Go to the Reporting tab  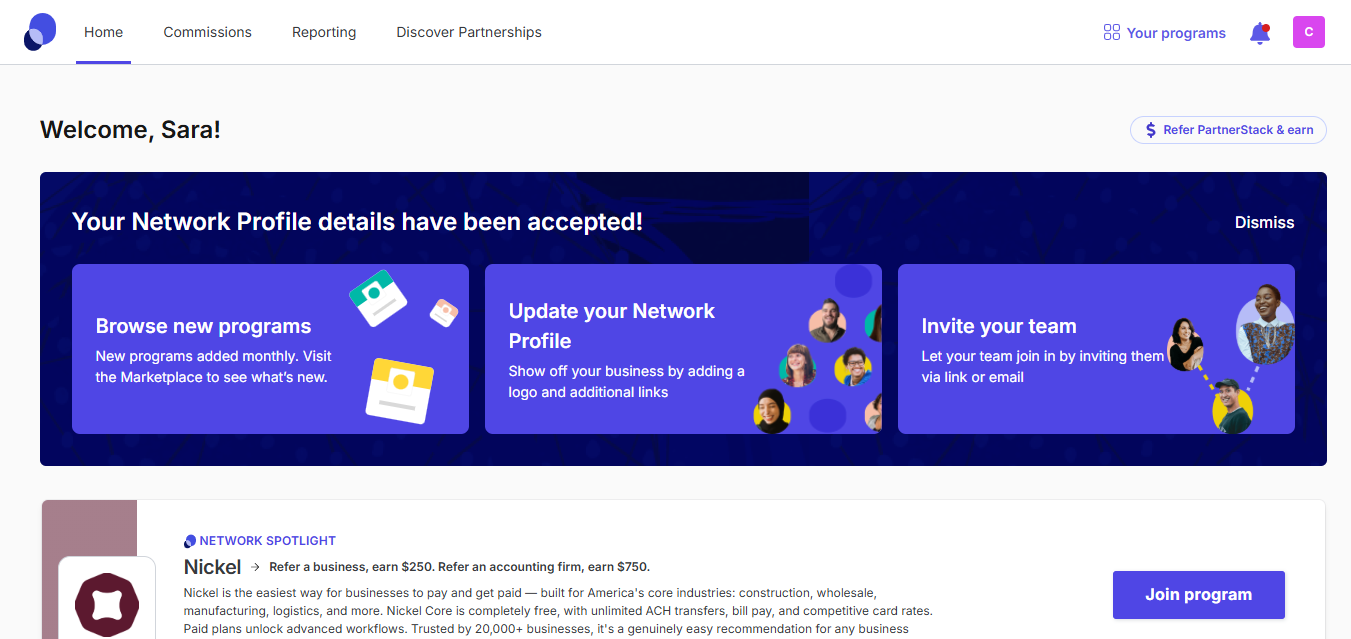pos(324,32)
